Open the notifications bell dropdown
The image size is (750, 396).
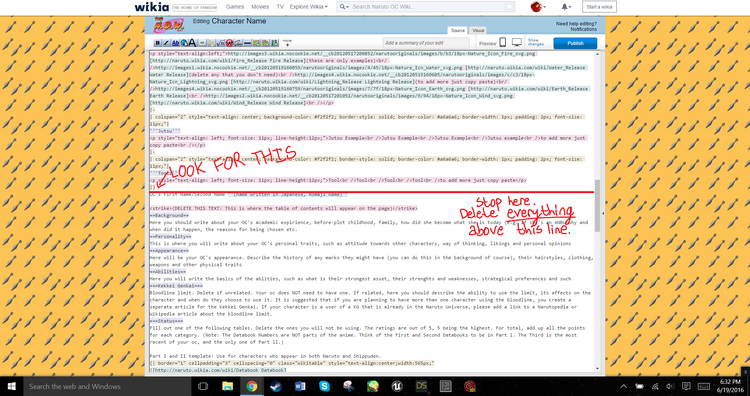pyautogui.click(x=566, y=7)
